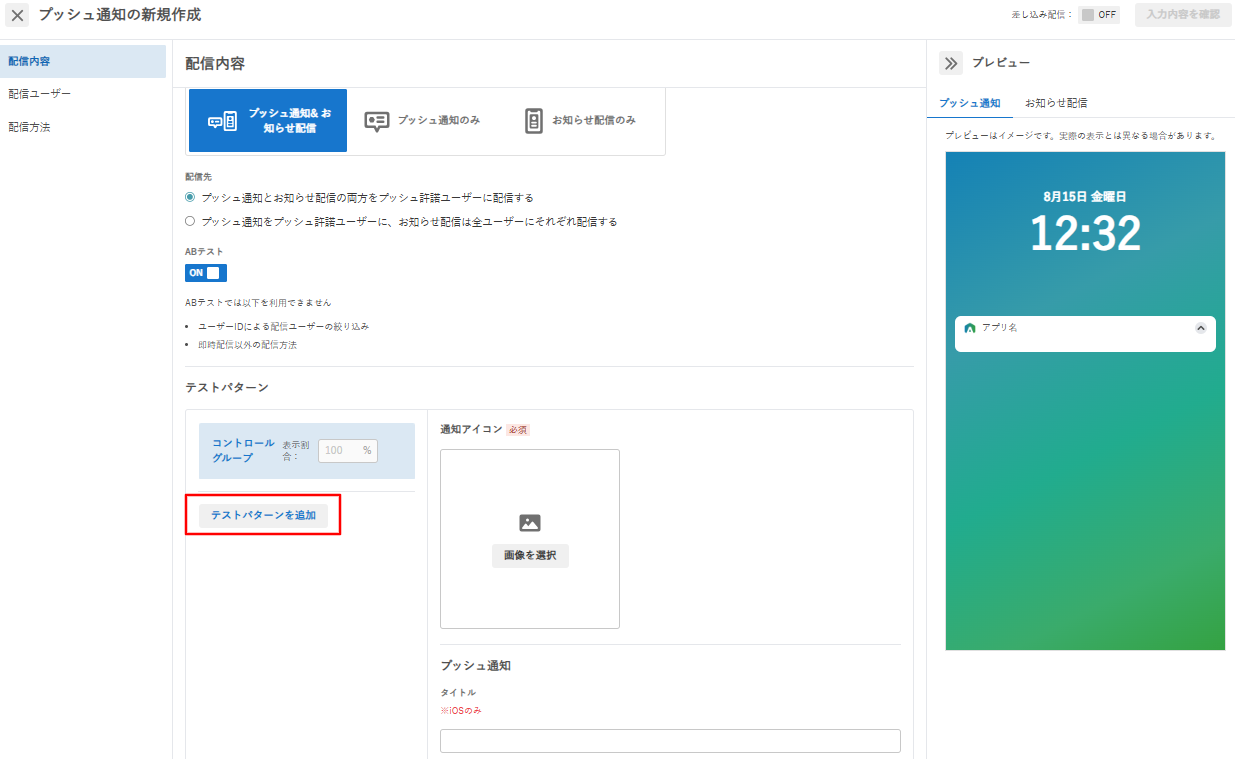Go to the 配信ユーザー sidebar section
The height and width of the screenshot is (759, 1235).
coord(83,94)
